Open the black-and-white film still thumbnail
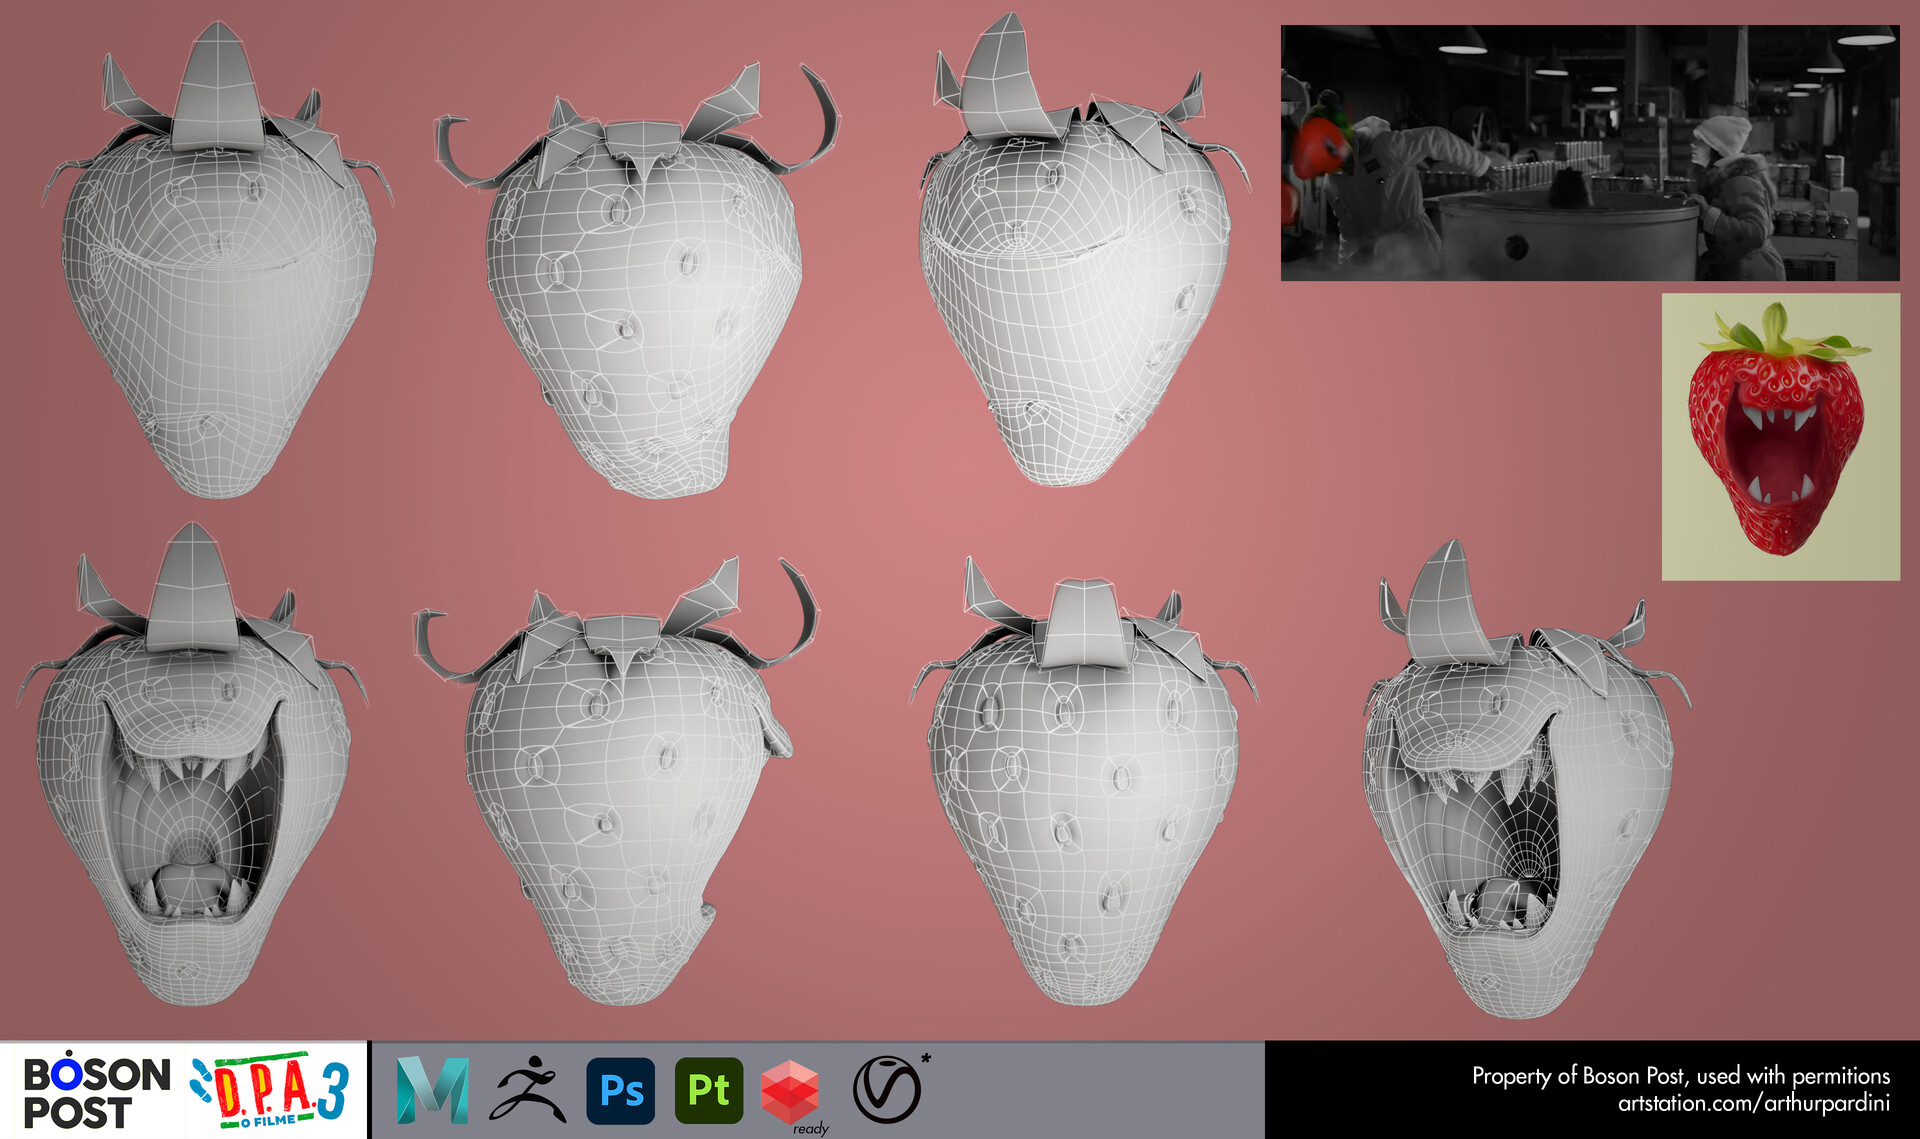1920x1139 pixels. tap(1590, 153)
